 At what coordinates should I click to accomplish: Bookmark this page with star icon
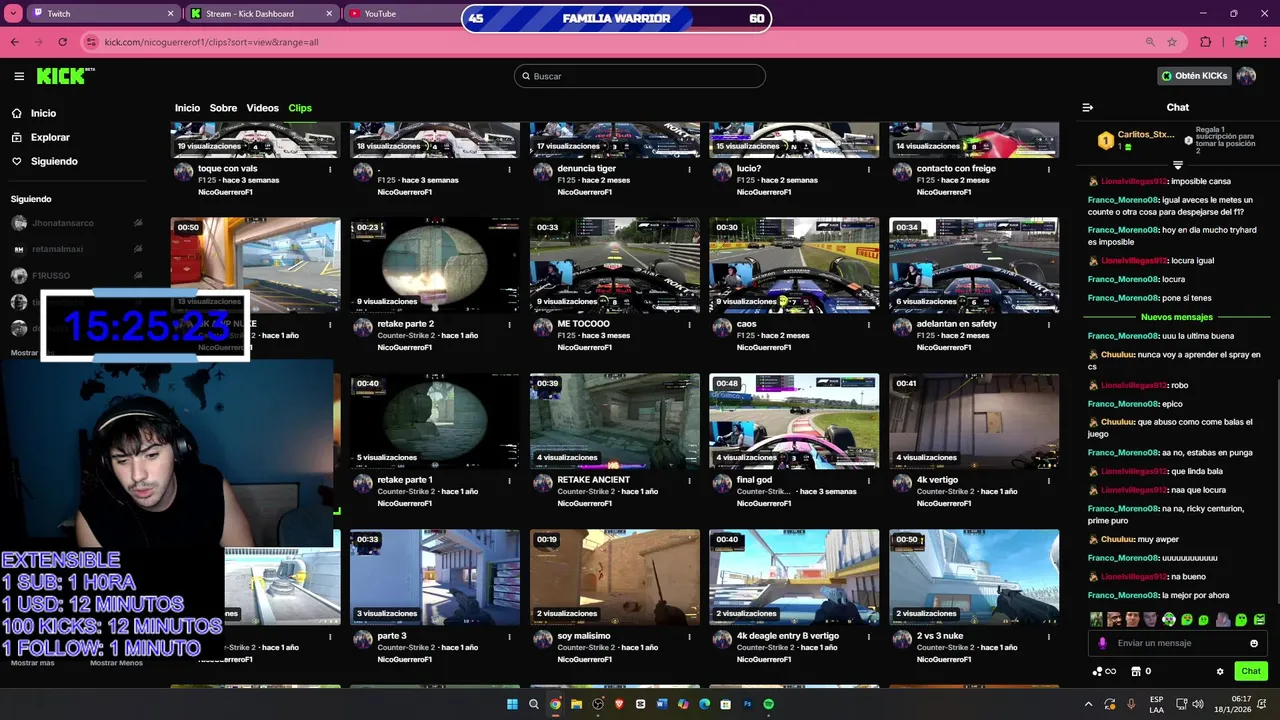point(1172,42)
